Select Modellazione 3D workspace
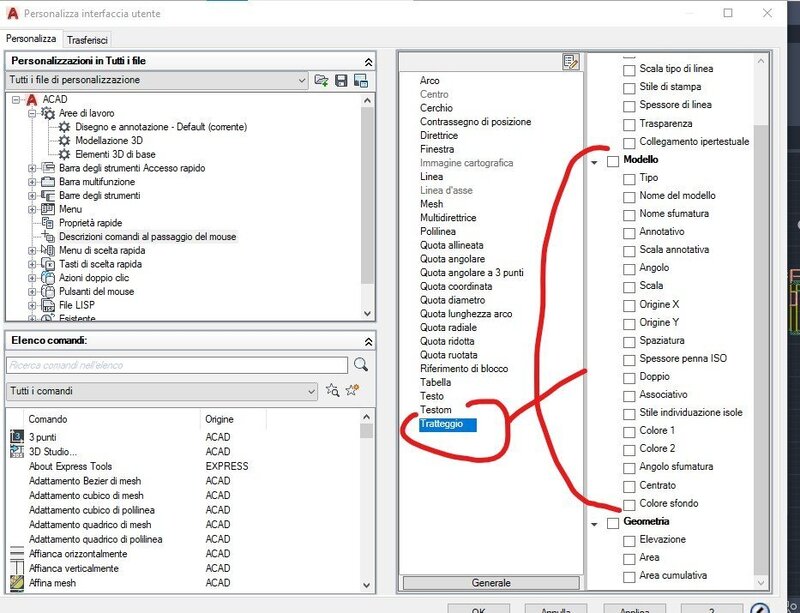The image size is (800, 613). point(109,140)
